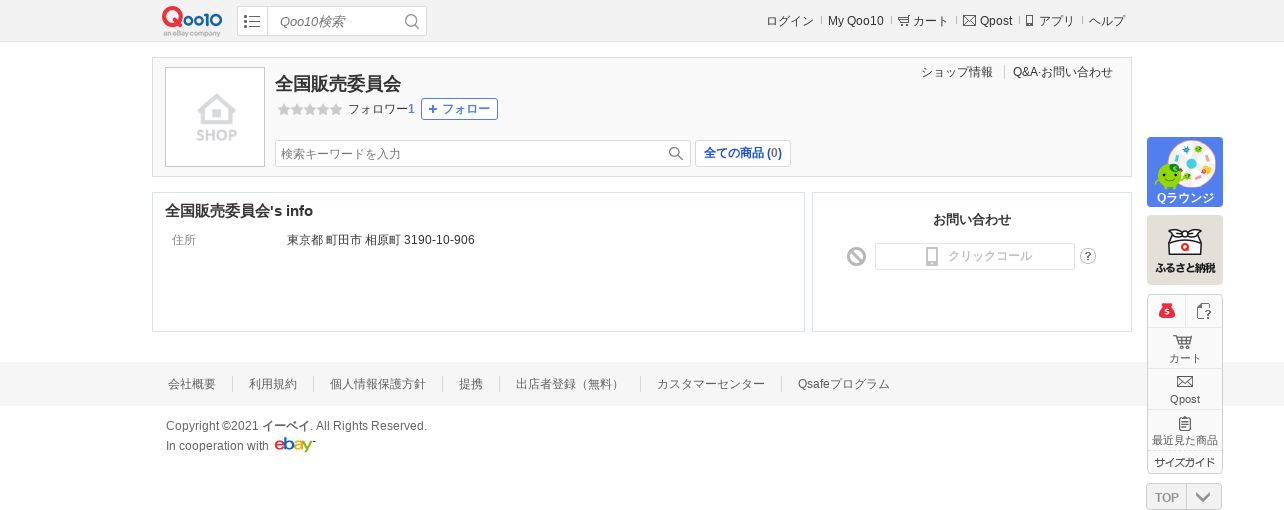Open 最近見た商品 in the sidebar
The height and width of the screenshot is (510, 1284).
click(x=1185, y=431)
